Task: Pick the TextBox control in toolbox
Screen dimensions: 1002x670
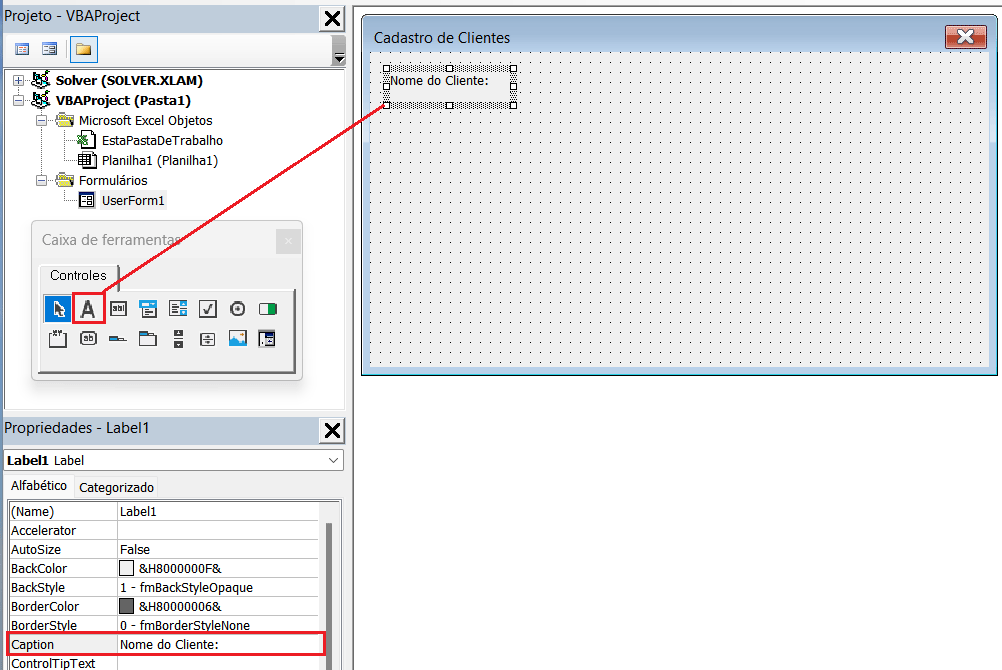Action: click(x=118, y=309)
